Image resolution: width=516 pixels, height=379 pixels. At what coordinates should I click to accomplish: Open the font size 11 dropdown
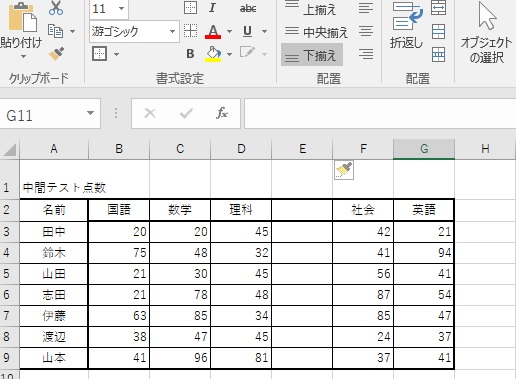click(121, 8)
